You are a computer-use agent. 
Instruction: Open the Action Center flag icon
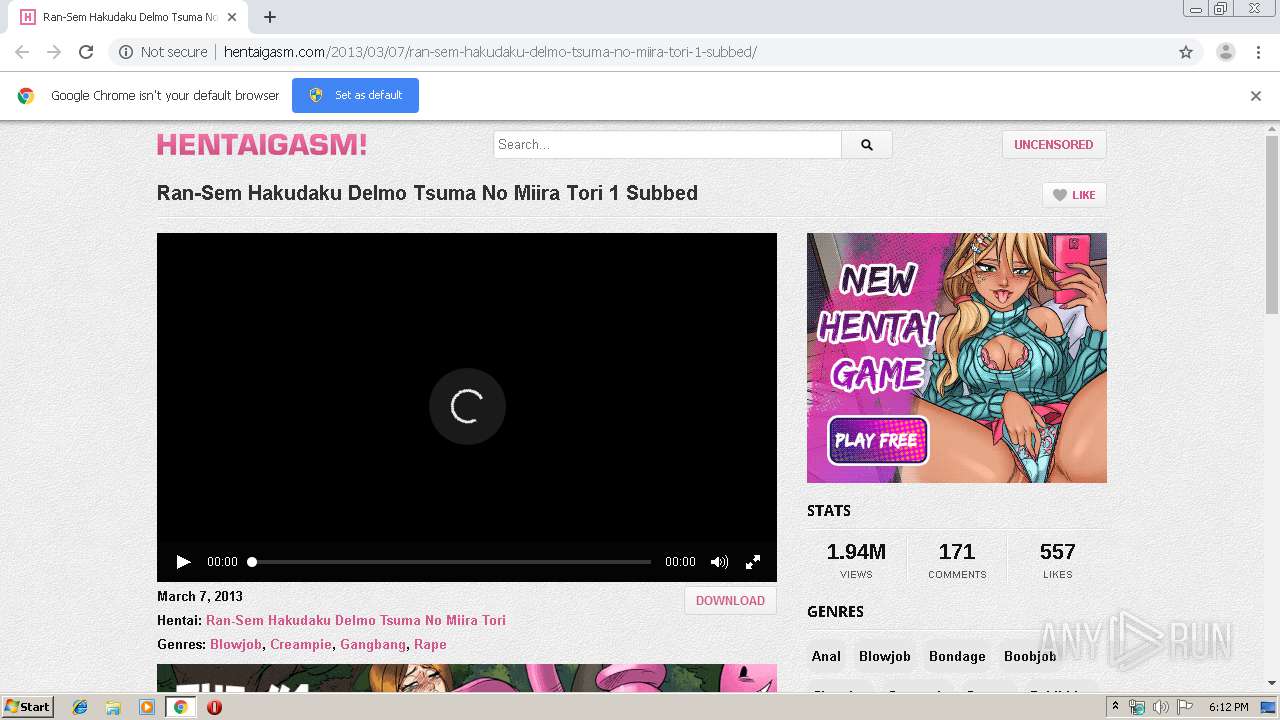tap(1185, 707)
